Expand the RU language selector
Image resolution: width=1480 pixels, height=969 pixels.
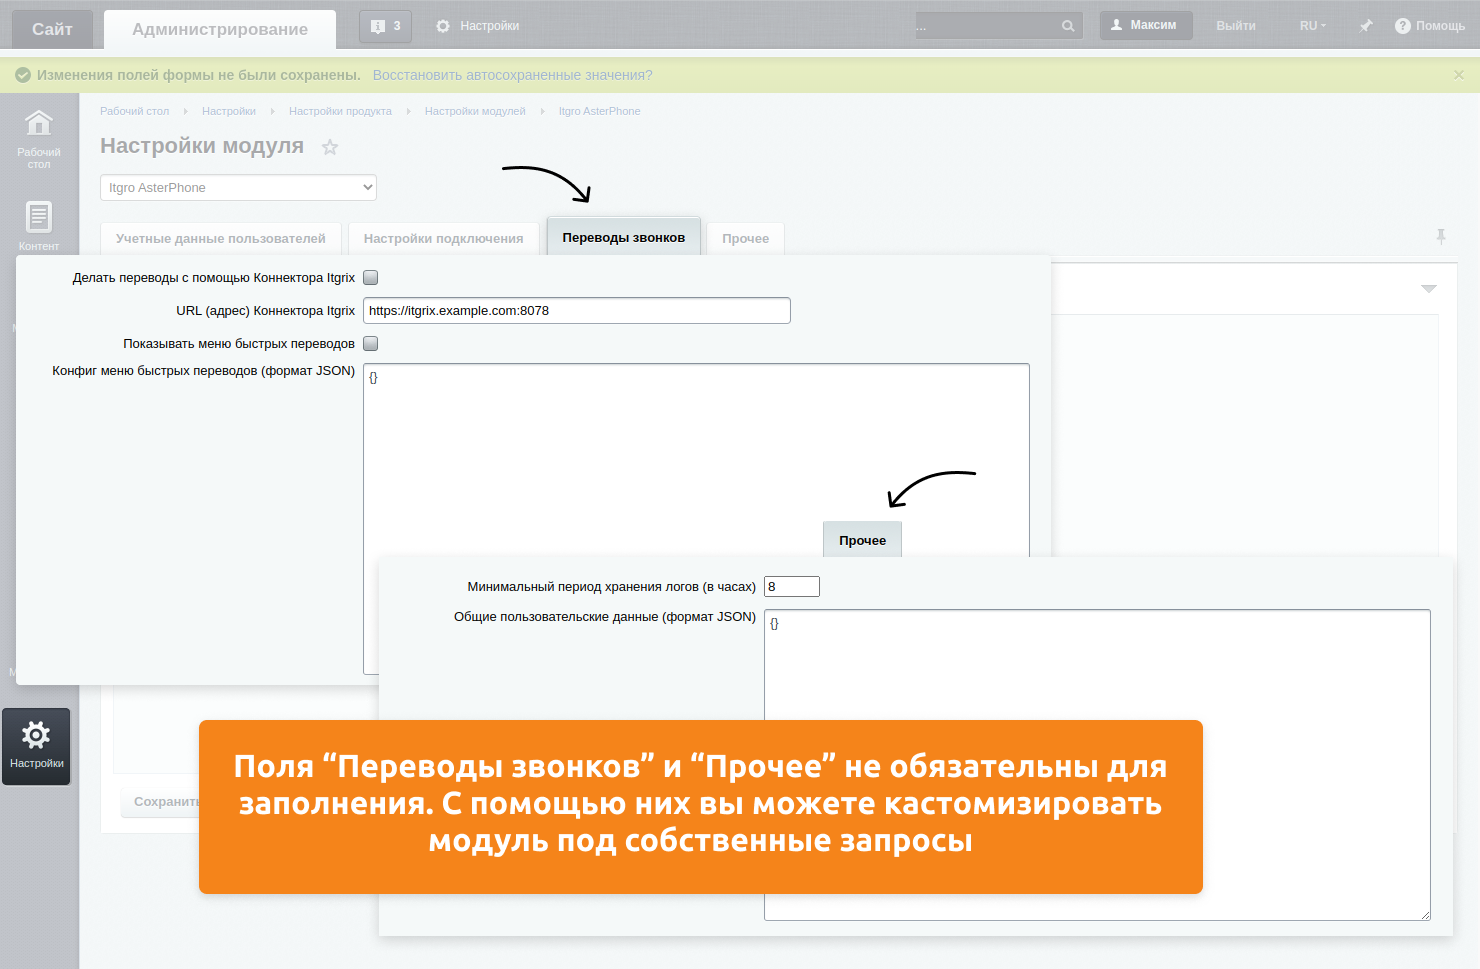click(x=1312, y=26)
